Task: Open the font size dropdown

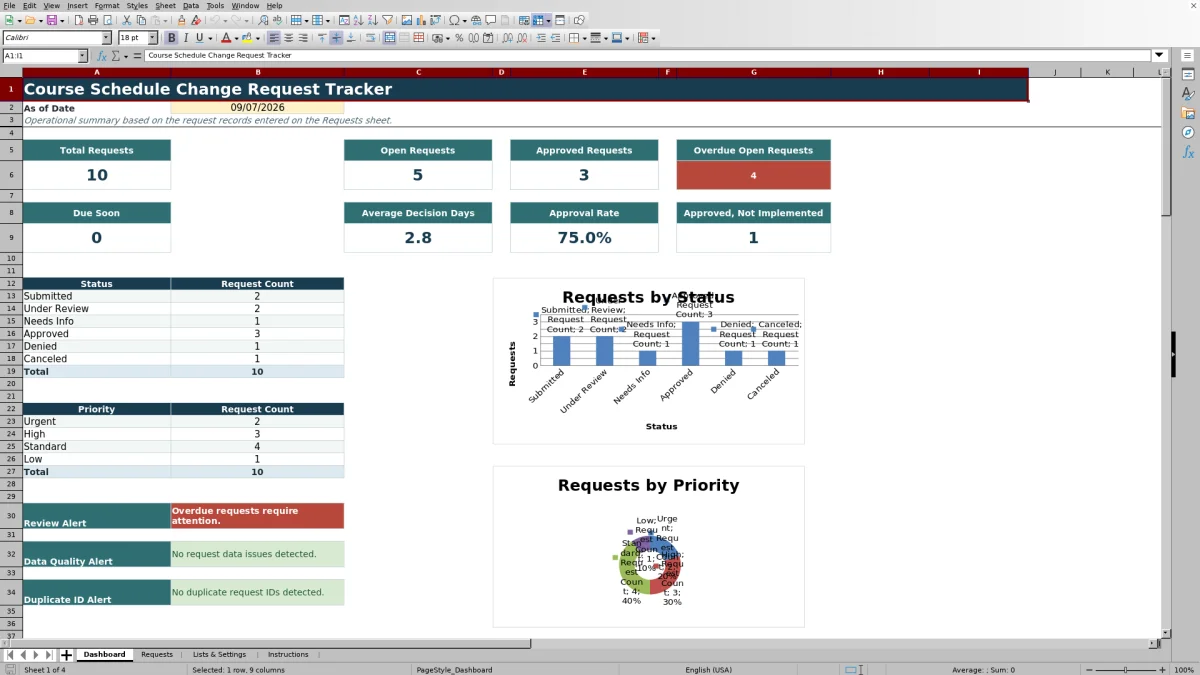Action: coord(153,38)
